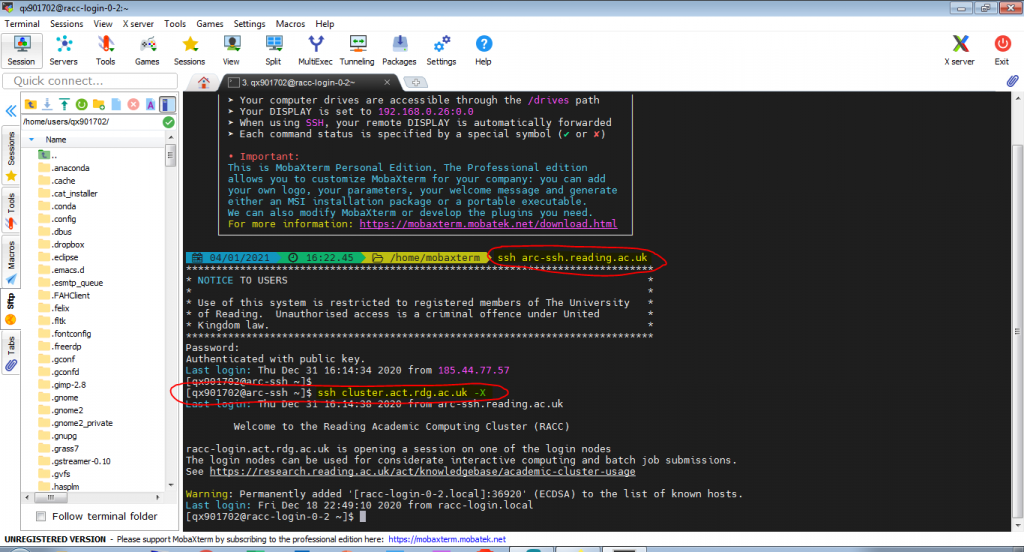The height and width of the screenshot is (552, 1024).
Task: Click the Split terminal icon
Action: pyautogui.click(x=273, y=49)
